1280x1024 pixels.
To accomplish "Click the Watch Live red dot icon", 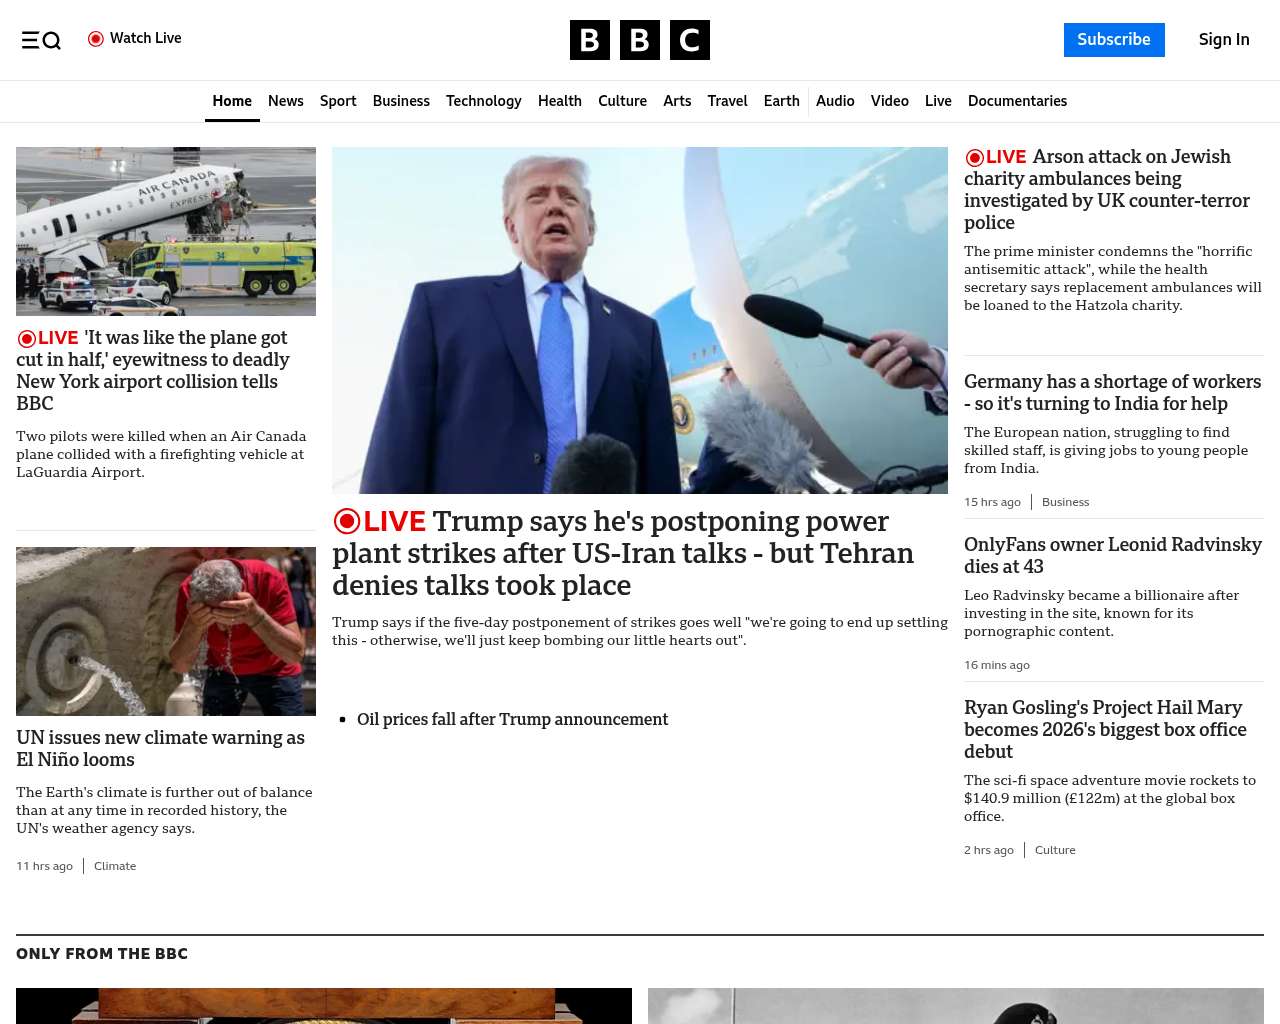I will coord(96,39).
